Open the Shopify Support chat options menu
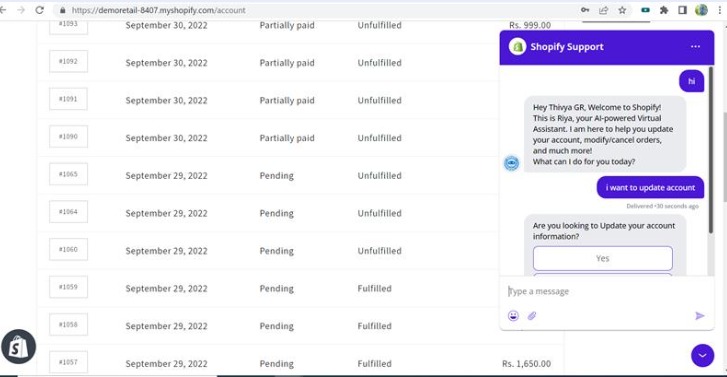This screenshot has width=727, height=377. [695, 46]
